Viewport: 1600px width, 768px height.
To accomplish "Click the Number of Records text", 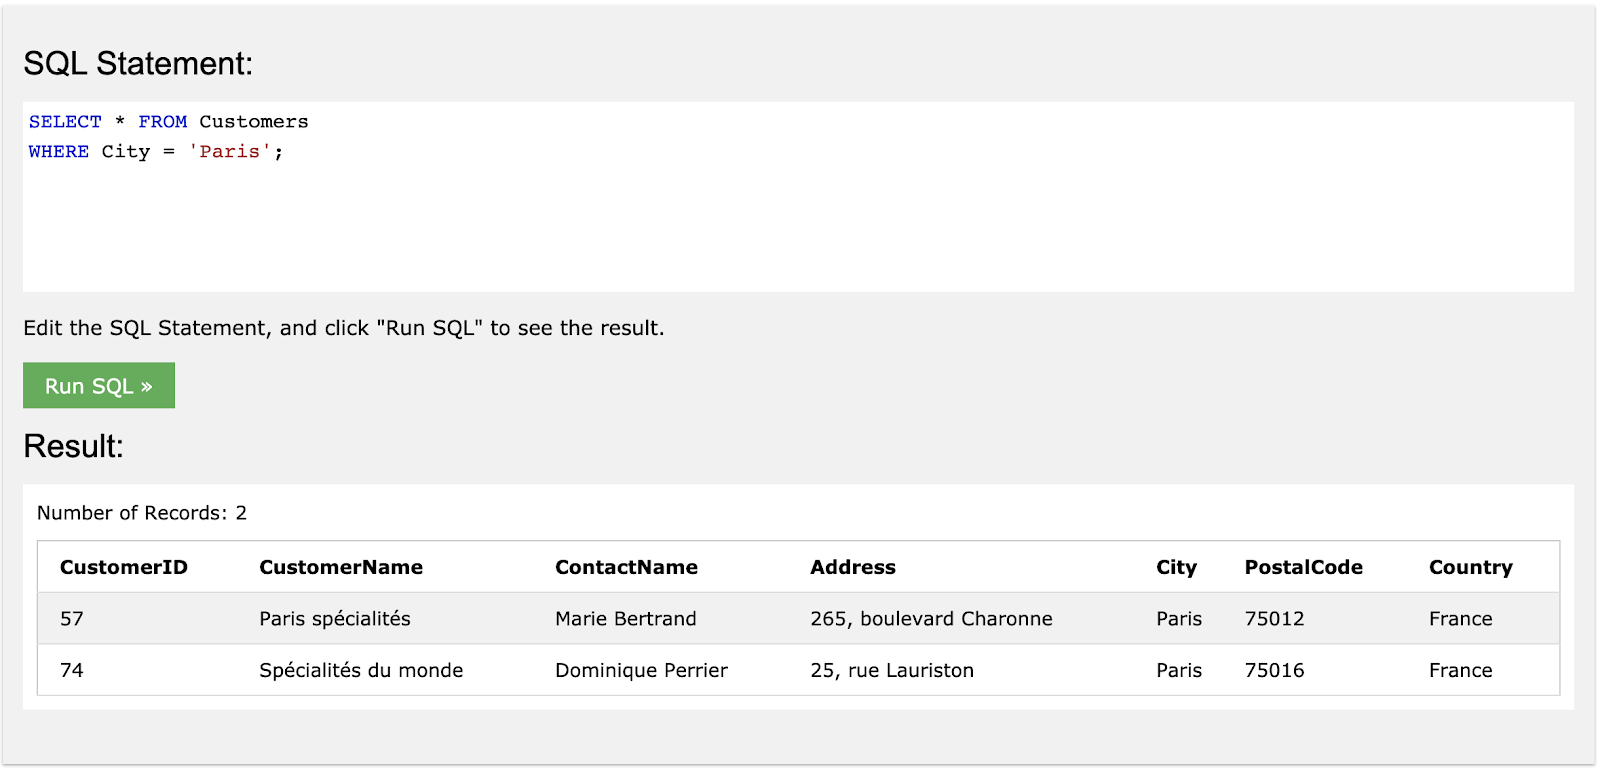I will (142, 513).
